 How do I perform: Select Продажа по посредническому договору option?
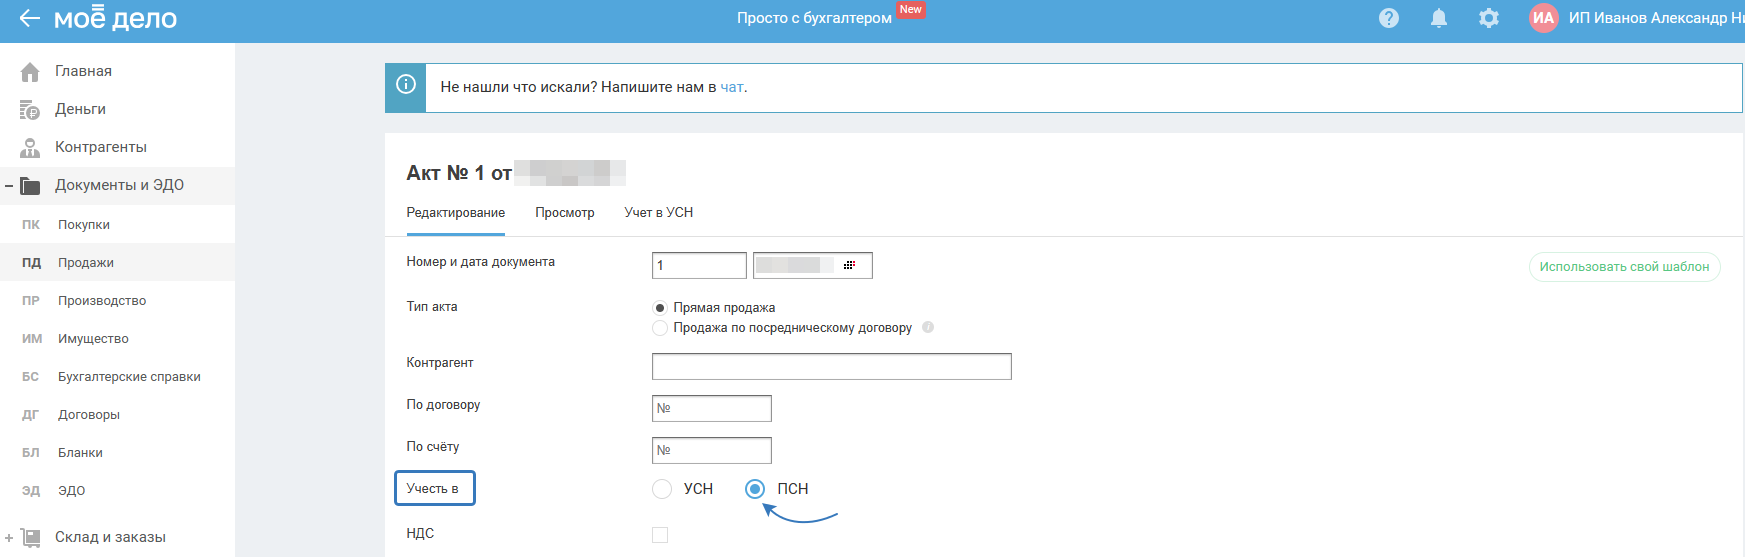coord(660,328)
